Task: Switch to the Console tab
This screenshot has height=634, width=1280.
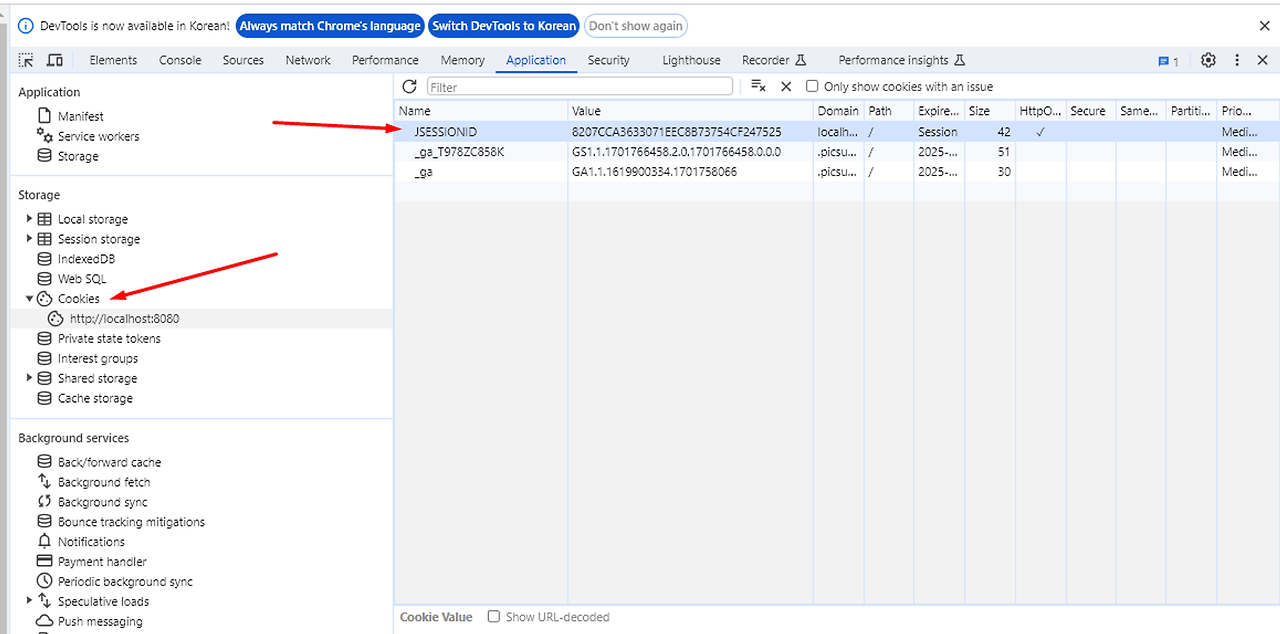Action: click(180, 60)
